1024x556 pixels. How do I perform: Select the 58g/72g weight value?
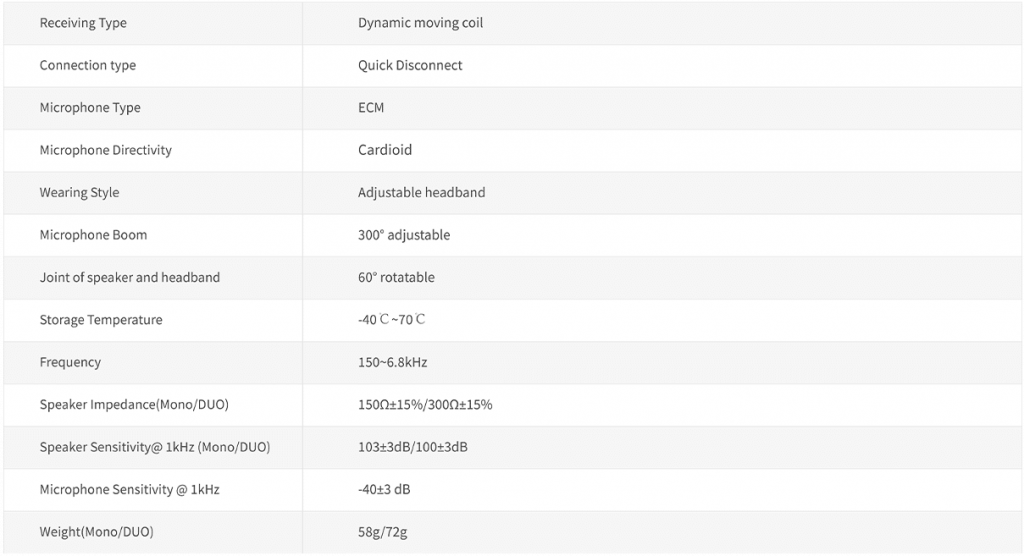coord(382,532)
